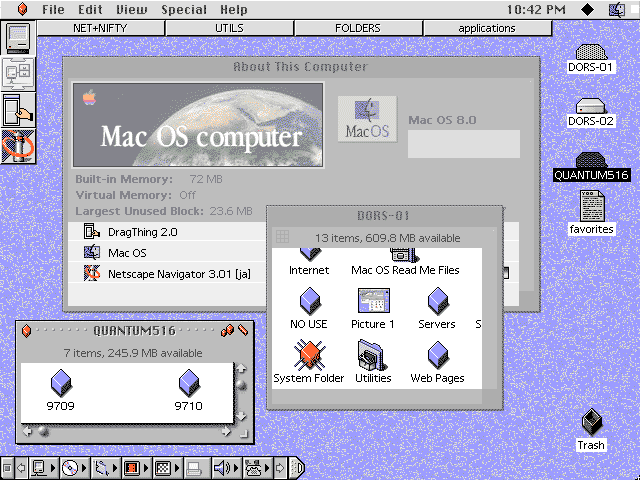Viewport: 640px width, 480px height.
Task: Open the Special menu
Action: [x=184, y=9]
